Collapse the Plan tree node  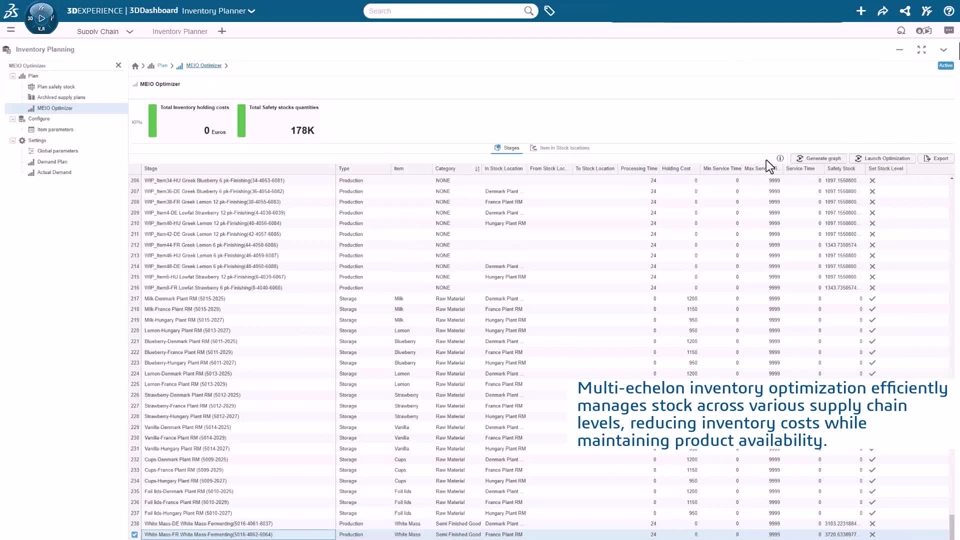pyautogui.click(x=12, y=76)
